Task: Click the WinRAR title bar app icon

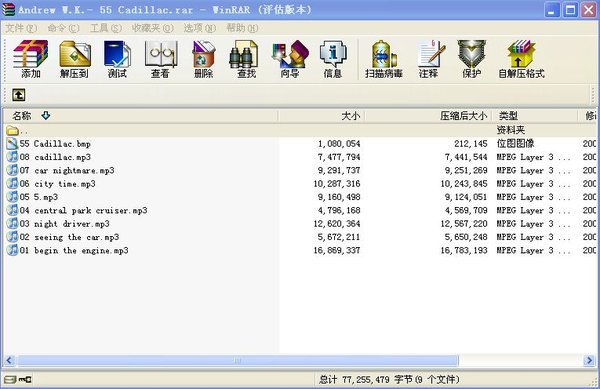Action: 8,10
